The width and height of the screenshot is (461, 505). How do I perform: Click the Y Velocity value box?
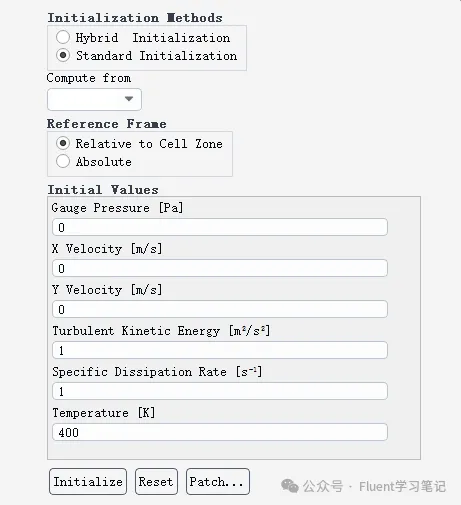(x=220, y=309)
